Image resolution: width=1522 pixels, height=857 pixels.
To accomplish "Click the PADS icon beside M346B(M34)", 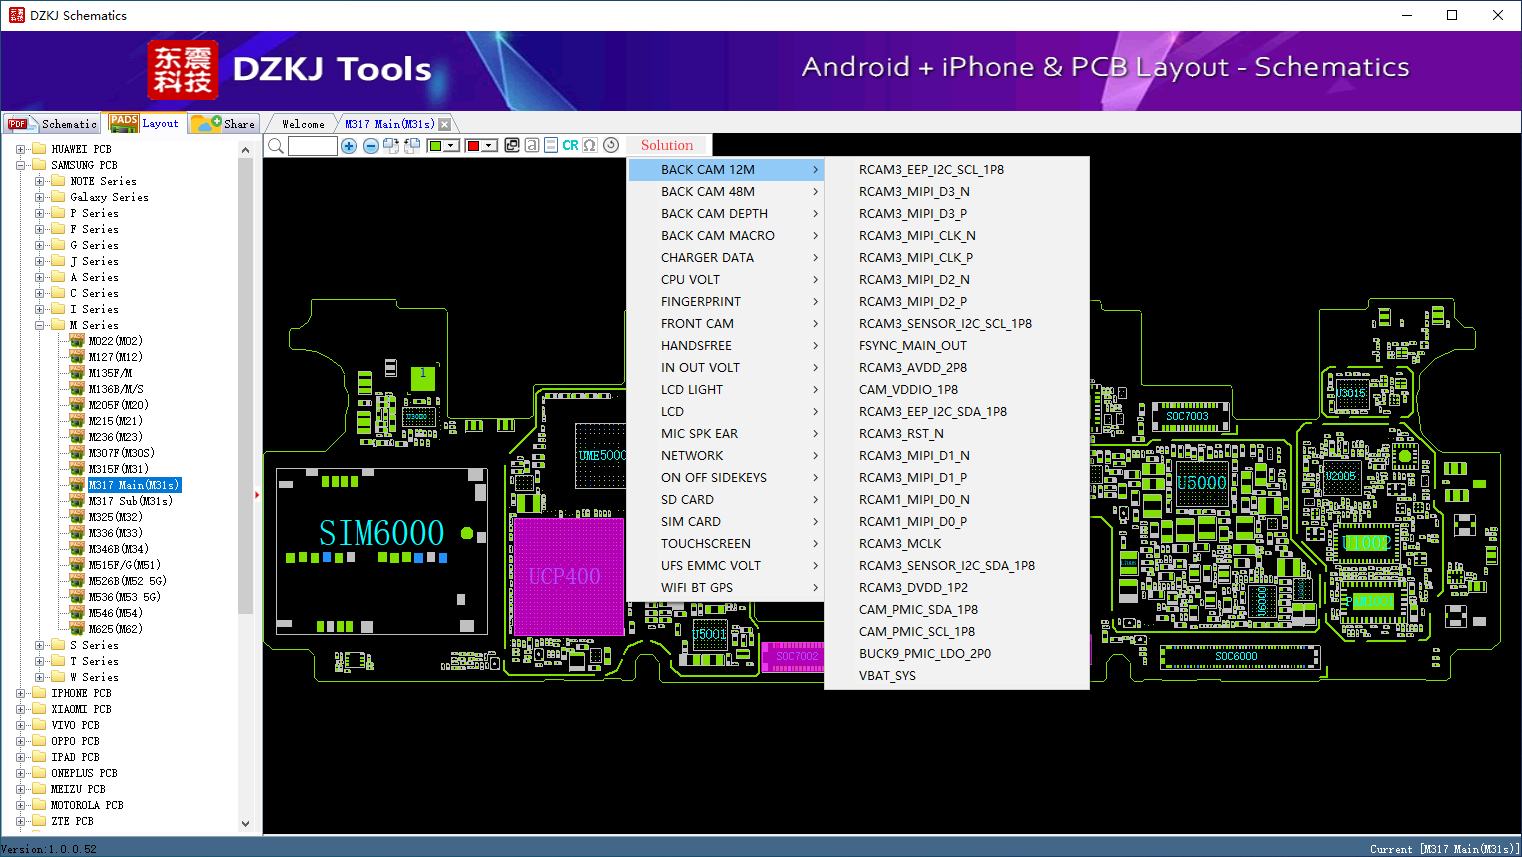I will 77,549.
